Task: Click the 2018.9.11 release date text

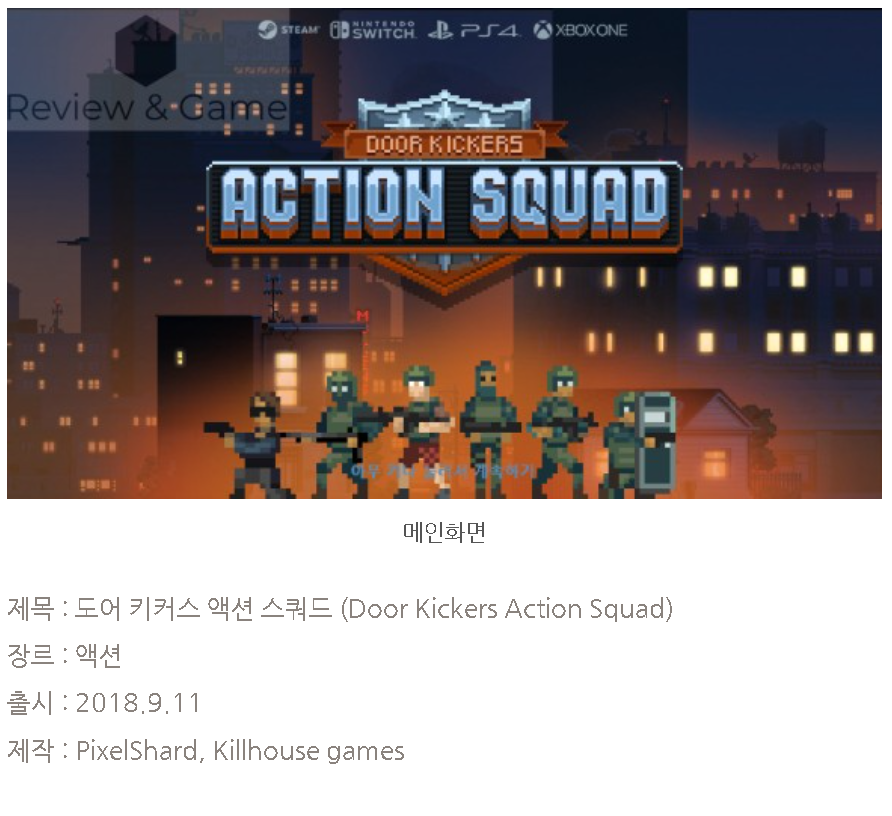Action: pyautogui.click(x=138, y=703)
